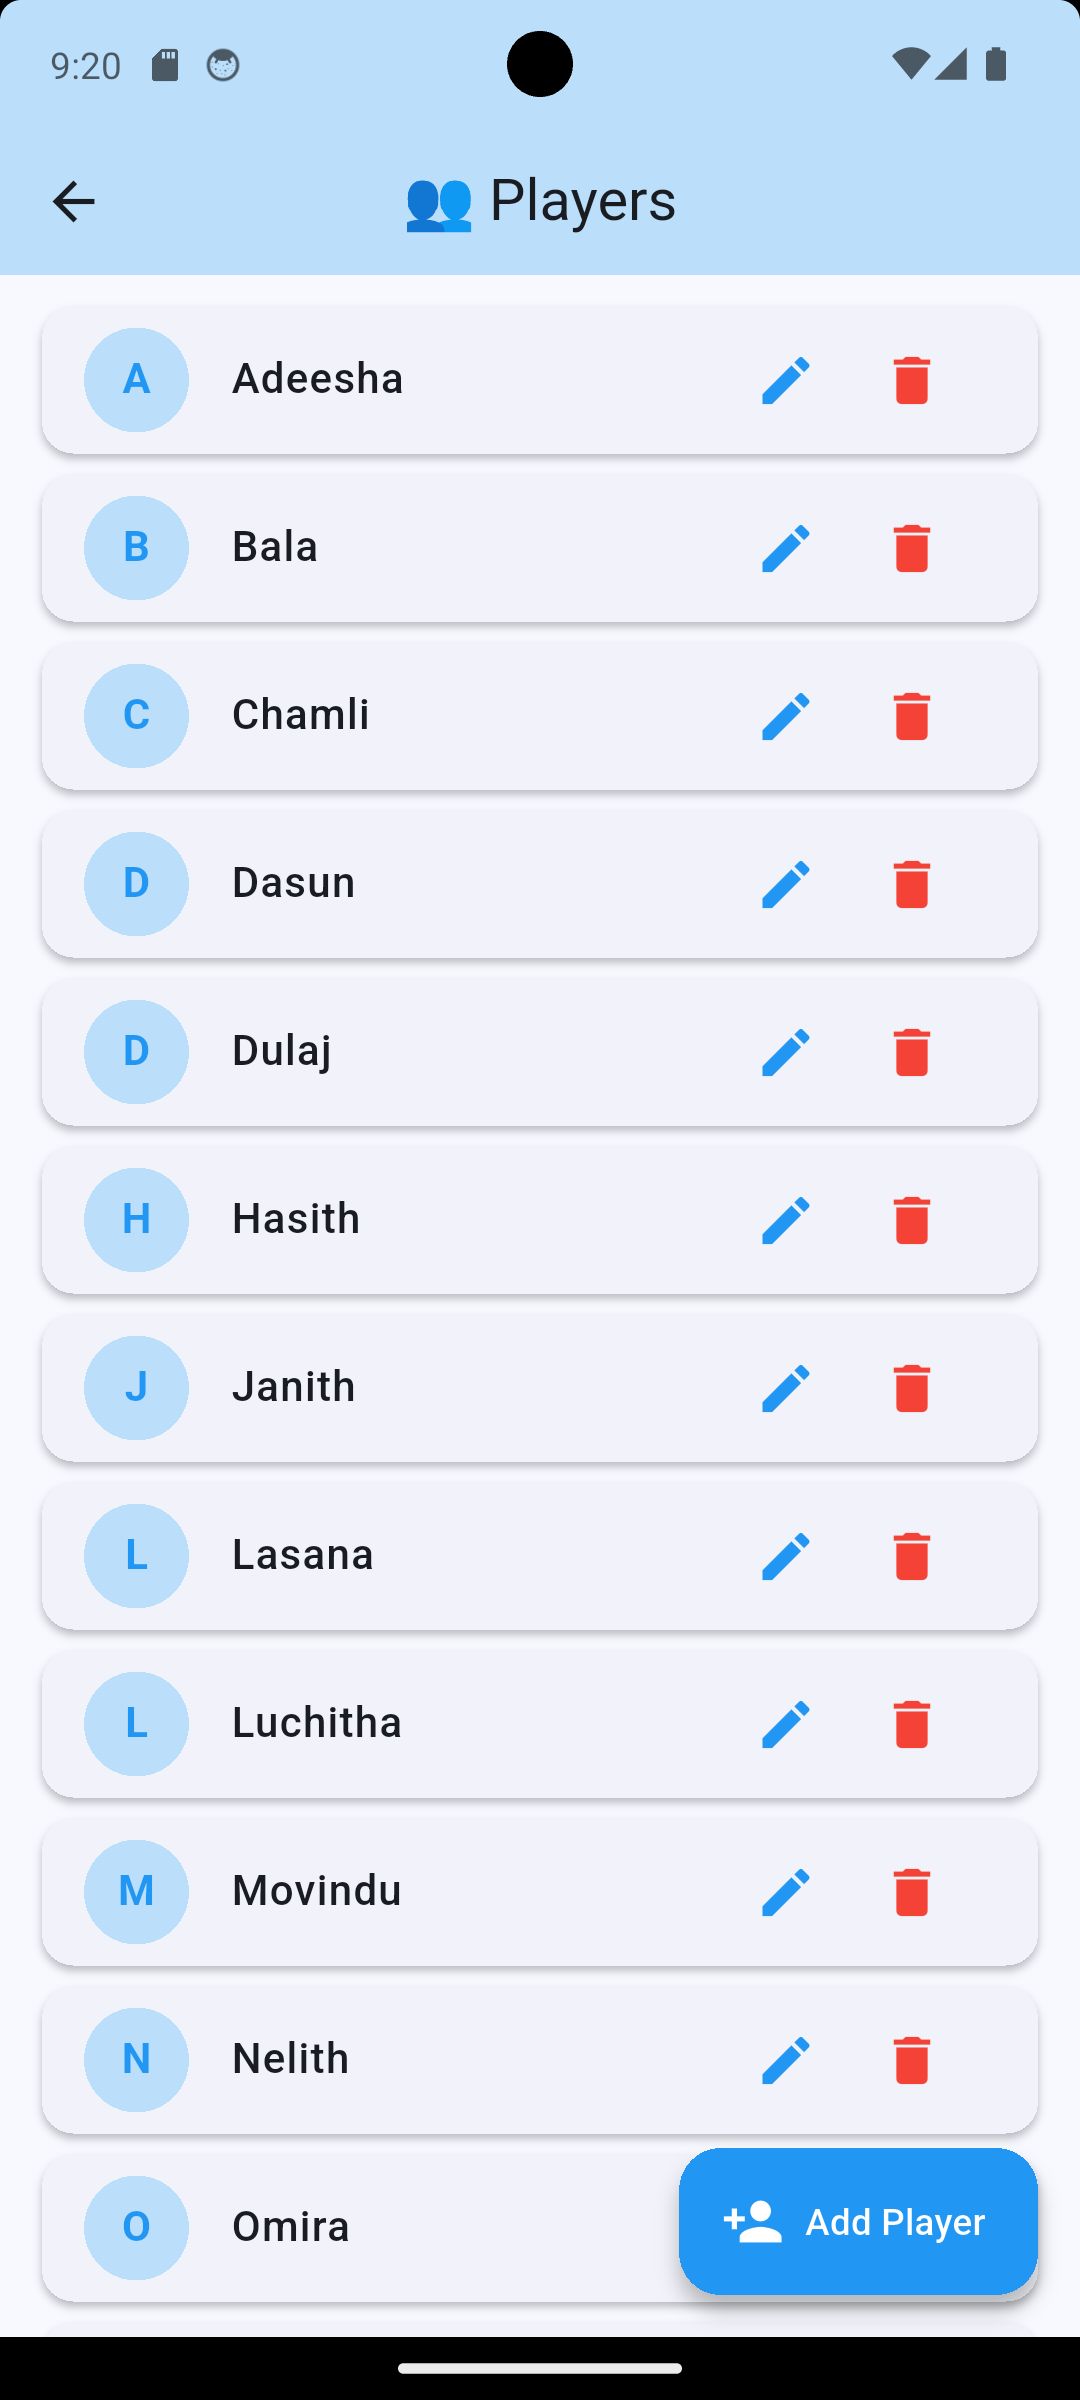This screenshot has height=2400, width=1080.
Task: Delete the Dulaj player entry
Action: click(911, 1052)
